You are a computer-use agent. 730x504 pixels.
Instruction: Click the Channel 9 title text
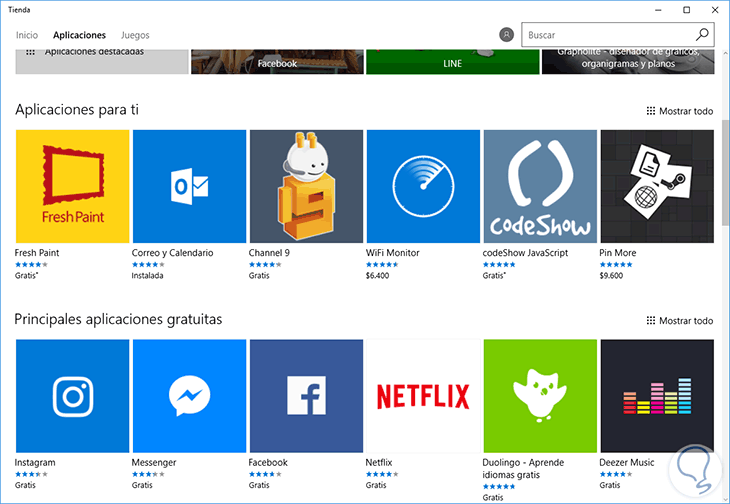[x=269, y=253]
